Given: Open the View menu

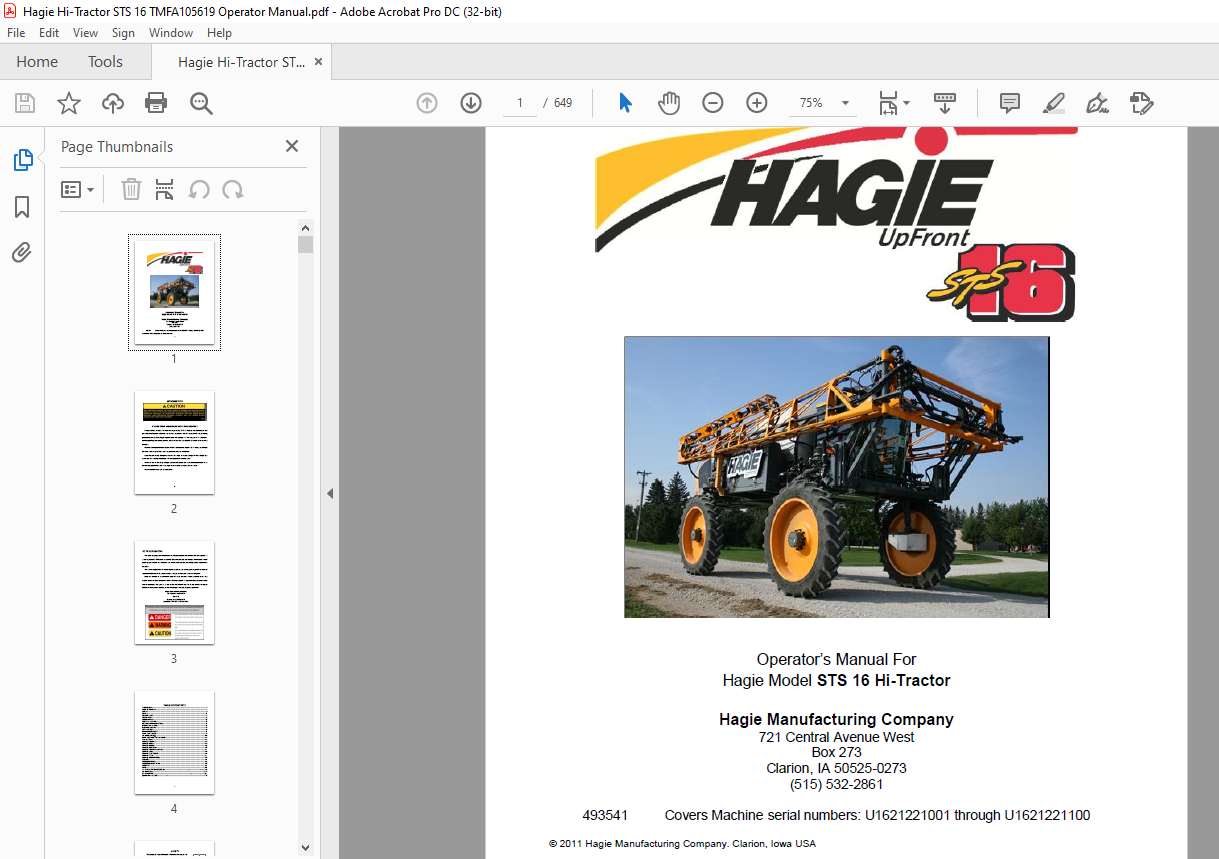Looking at the screenshot, I should point(85,33).
